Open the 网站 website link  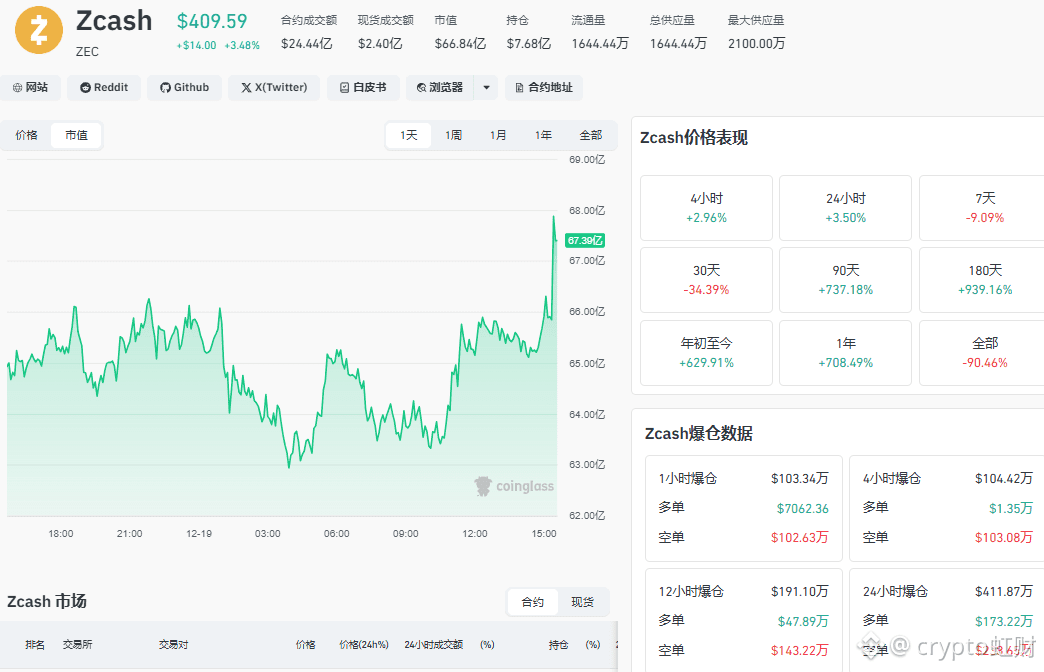pos(30,87)
